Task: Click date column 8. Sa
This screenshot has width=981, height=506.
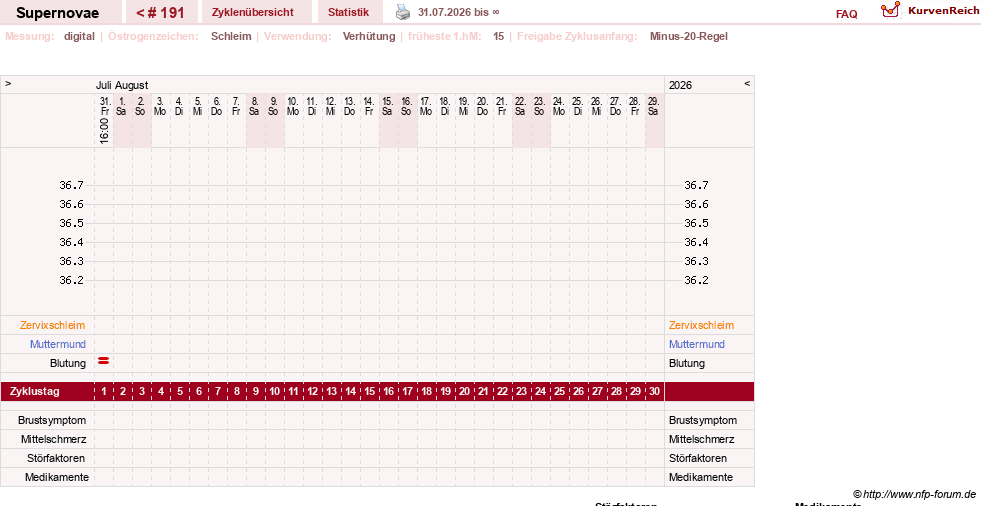Action: pos(254,106)
